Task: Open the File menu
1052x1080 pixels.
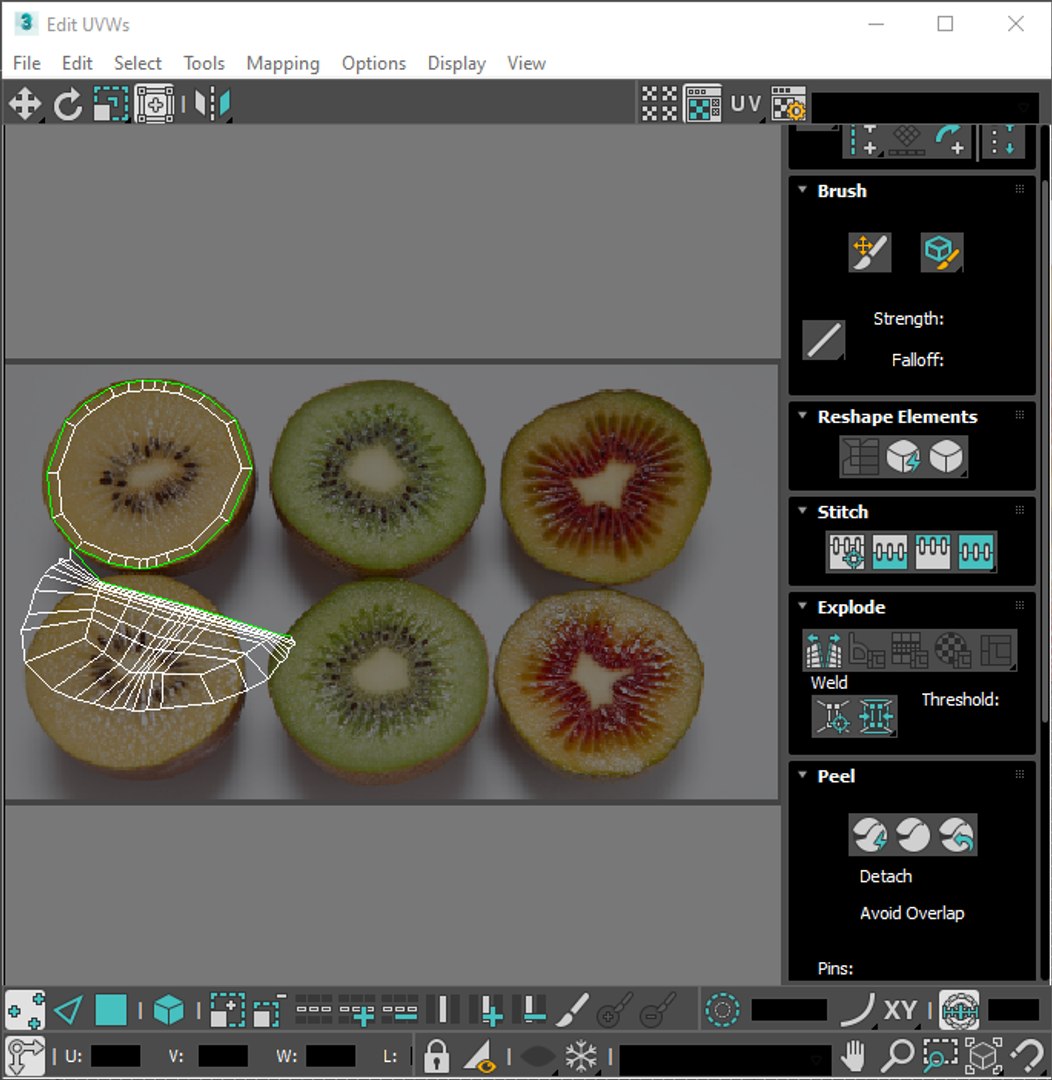Action: [27, 63]
